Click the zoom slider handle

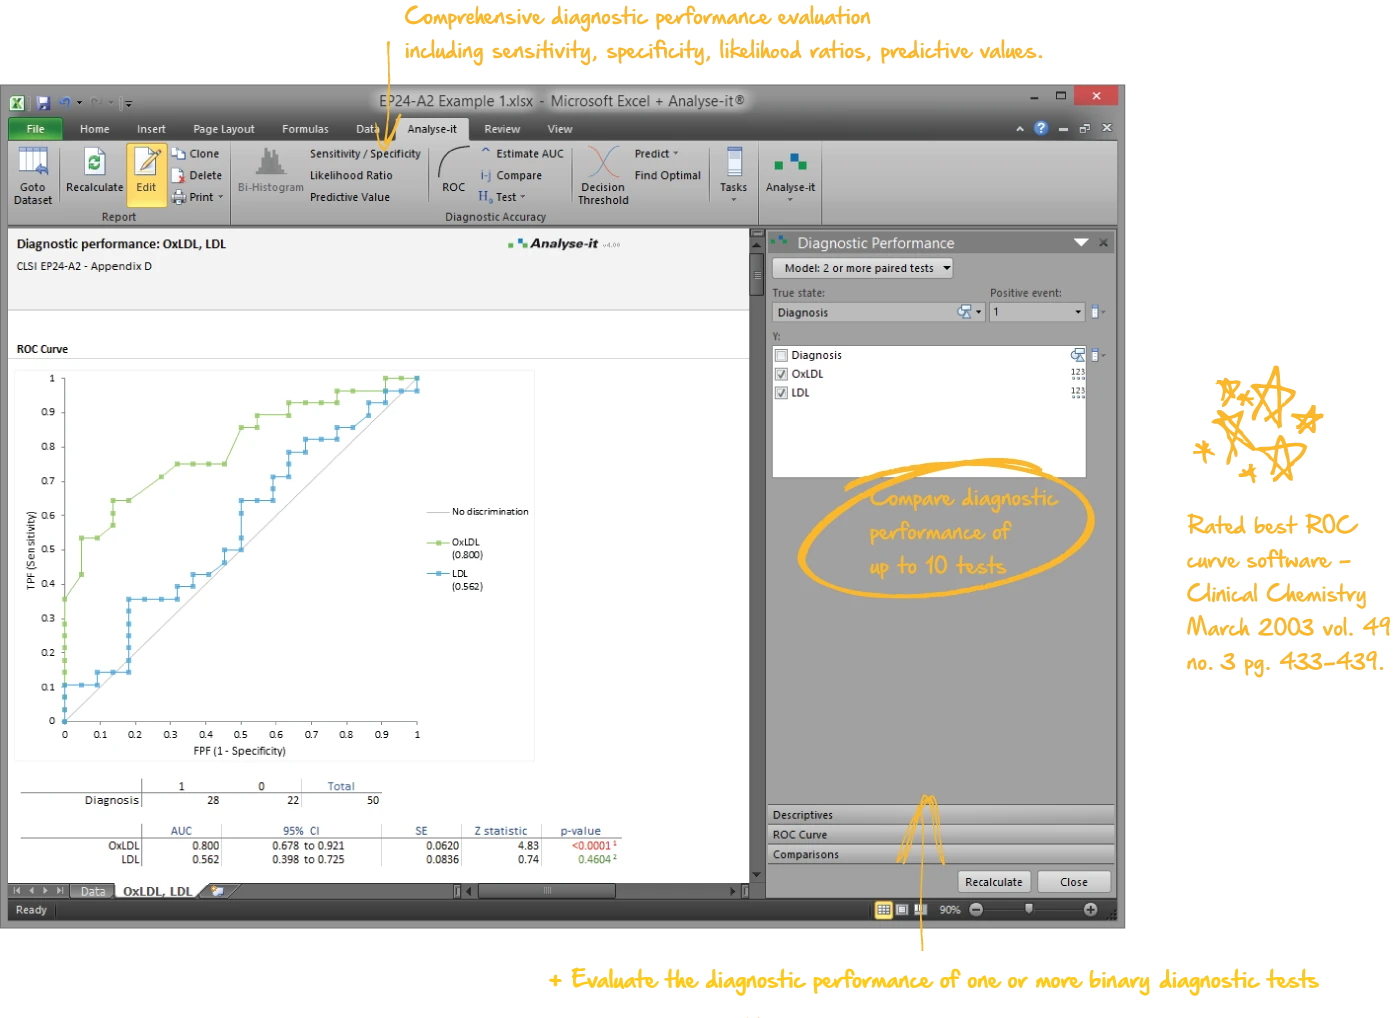[1029, 909]
